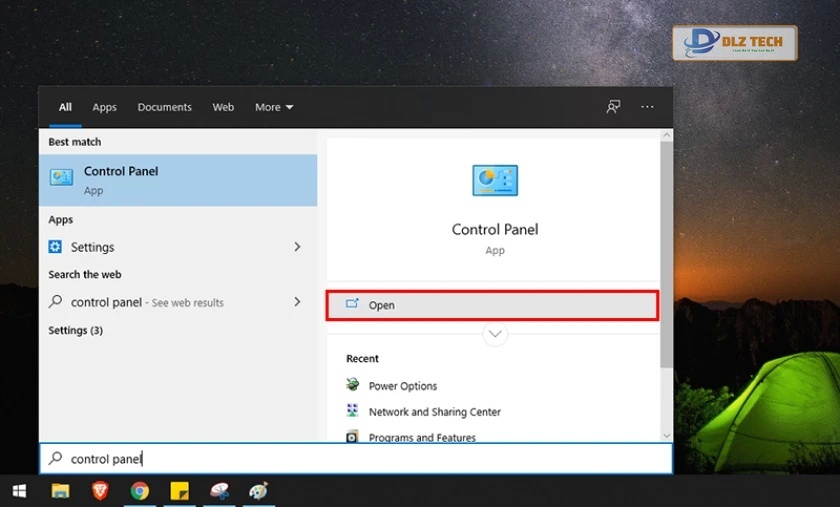Click the scroll down arrow in preview pane
Screen dimensions: 840x507
[x=666, y=435]
